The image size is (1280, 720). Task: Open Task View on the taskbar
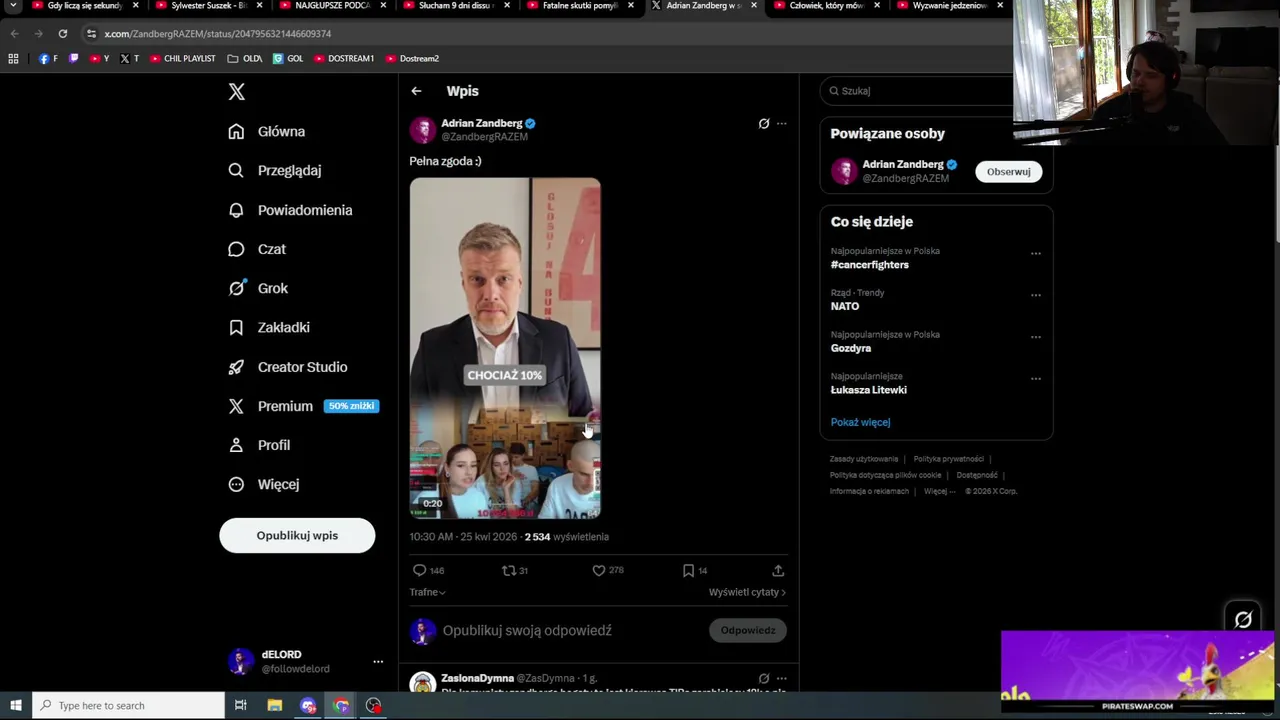click(x=241, y=705)
